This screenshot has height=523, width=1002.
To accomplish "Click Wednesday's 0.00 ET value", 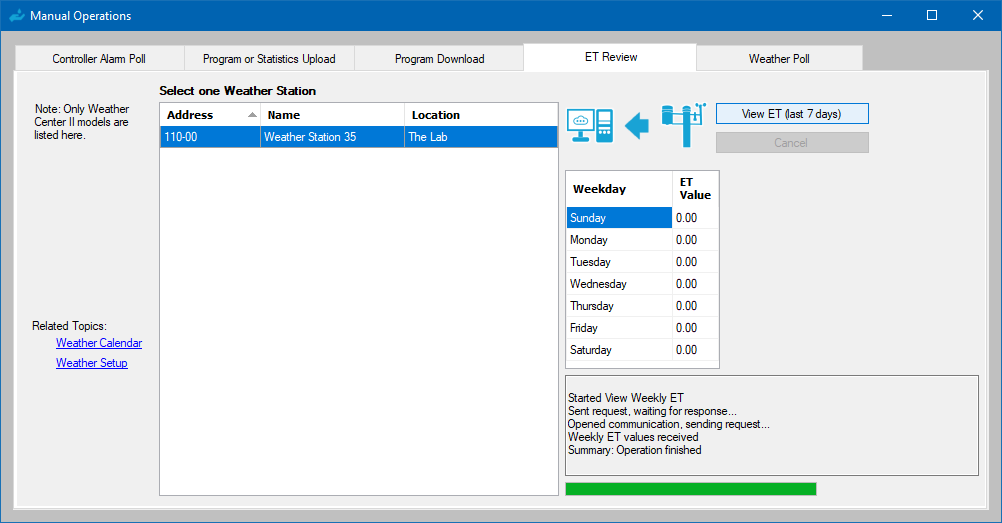I will pos(695,284).
